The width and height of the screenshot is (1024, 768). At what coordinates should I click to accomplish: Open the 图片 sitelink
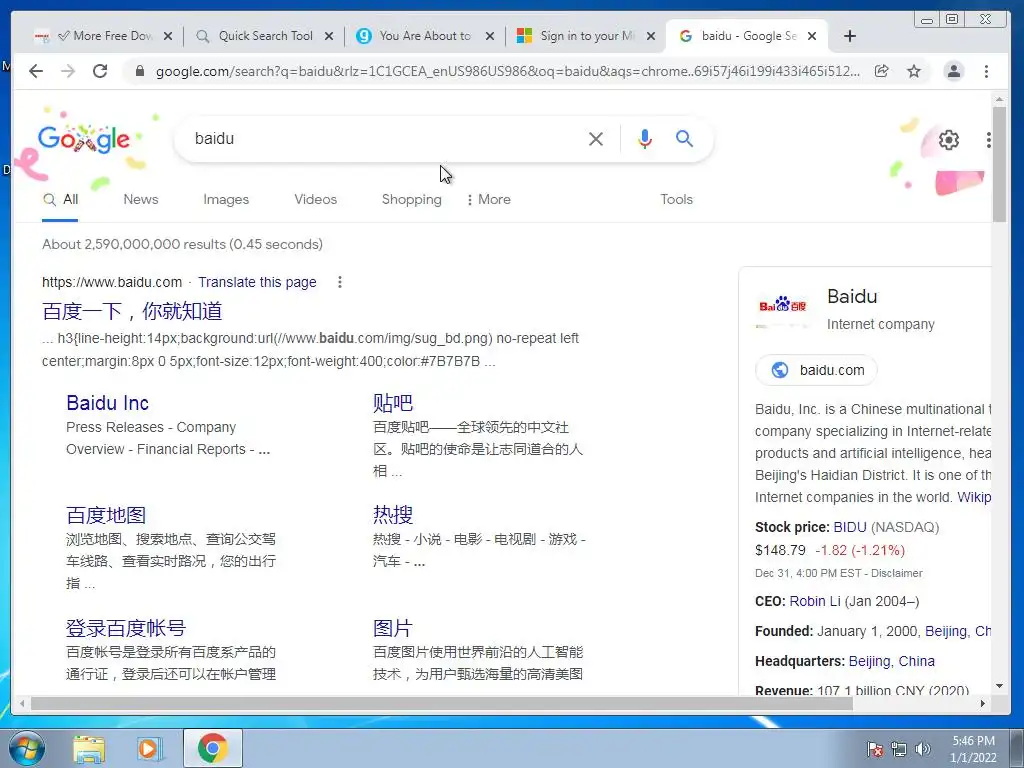click(x=392, y=628)
